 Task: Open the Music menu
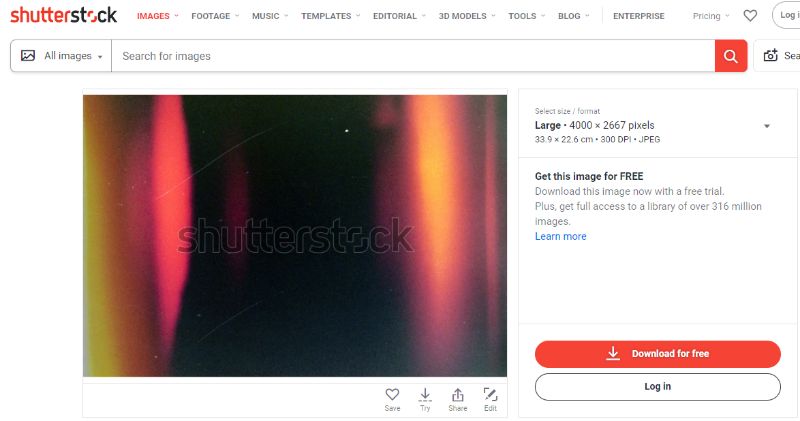point(270,16)
